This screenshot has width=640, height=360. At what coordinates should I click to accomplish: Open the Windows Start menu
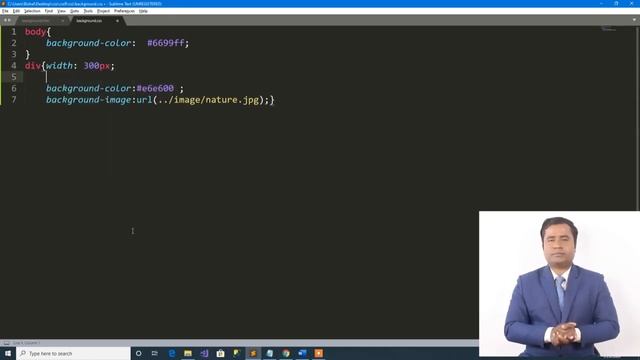tap(8, 353)
